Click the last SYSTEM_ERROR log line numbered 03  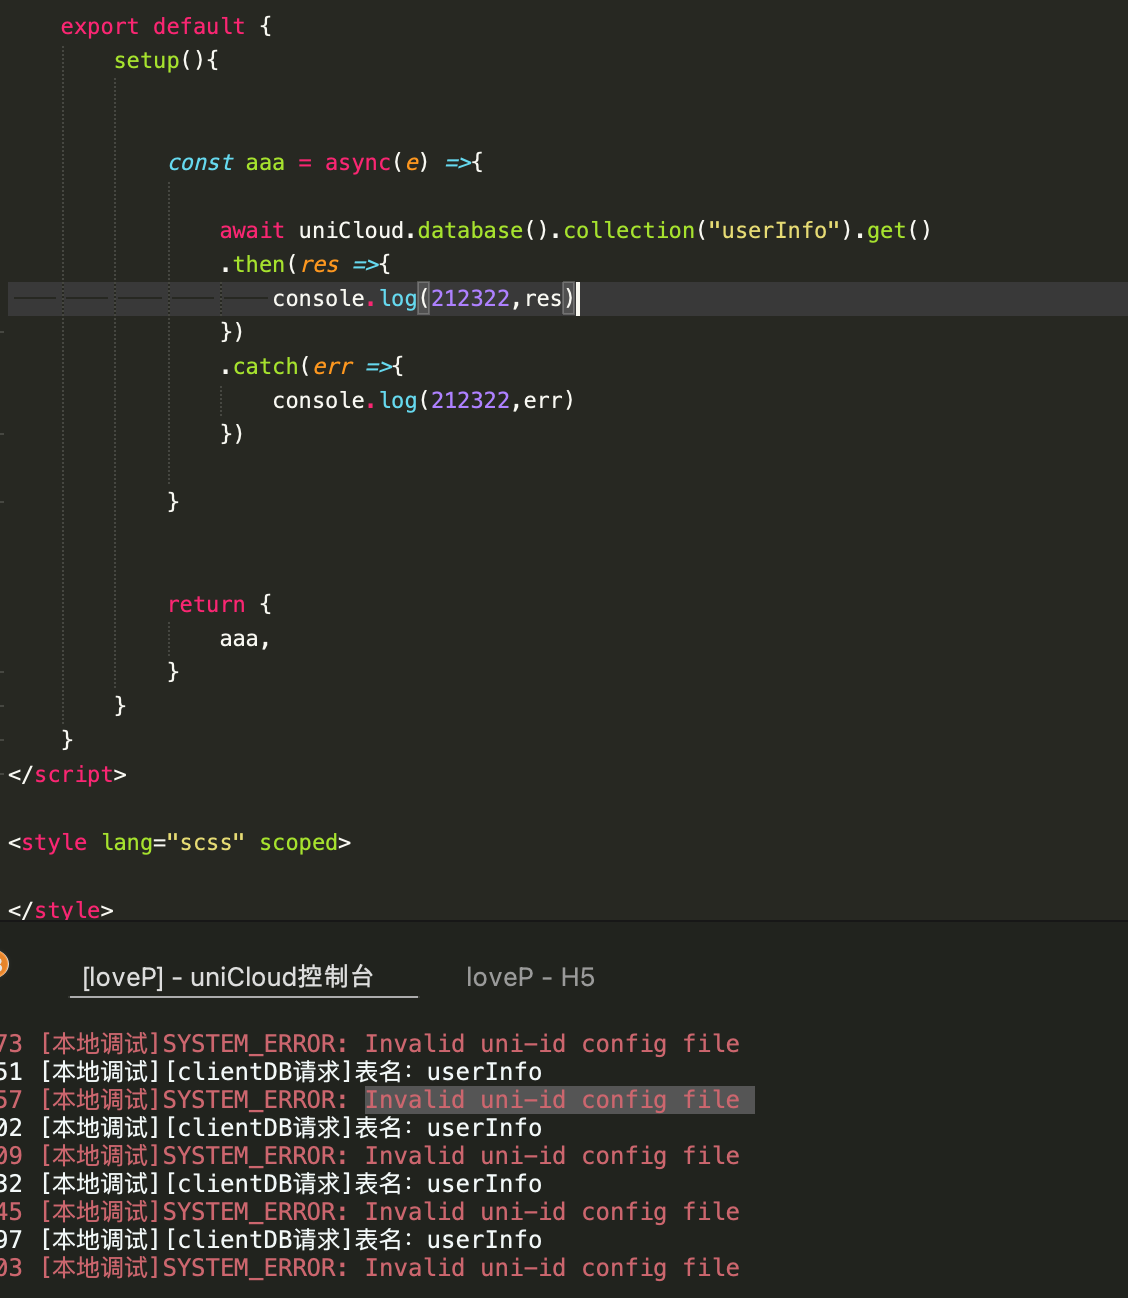pyautogui.click(x=390, y=1268)
